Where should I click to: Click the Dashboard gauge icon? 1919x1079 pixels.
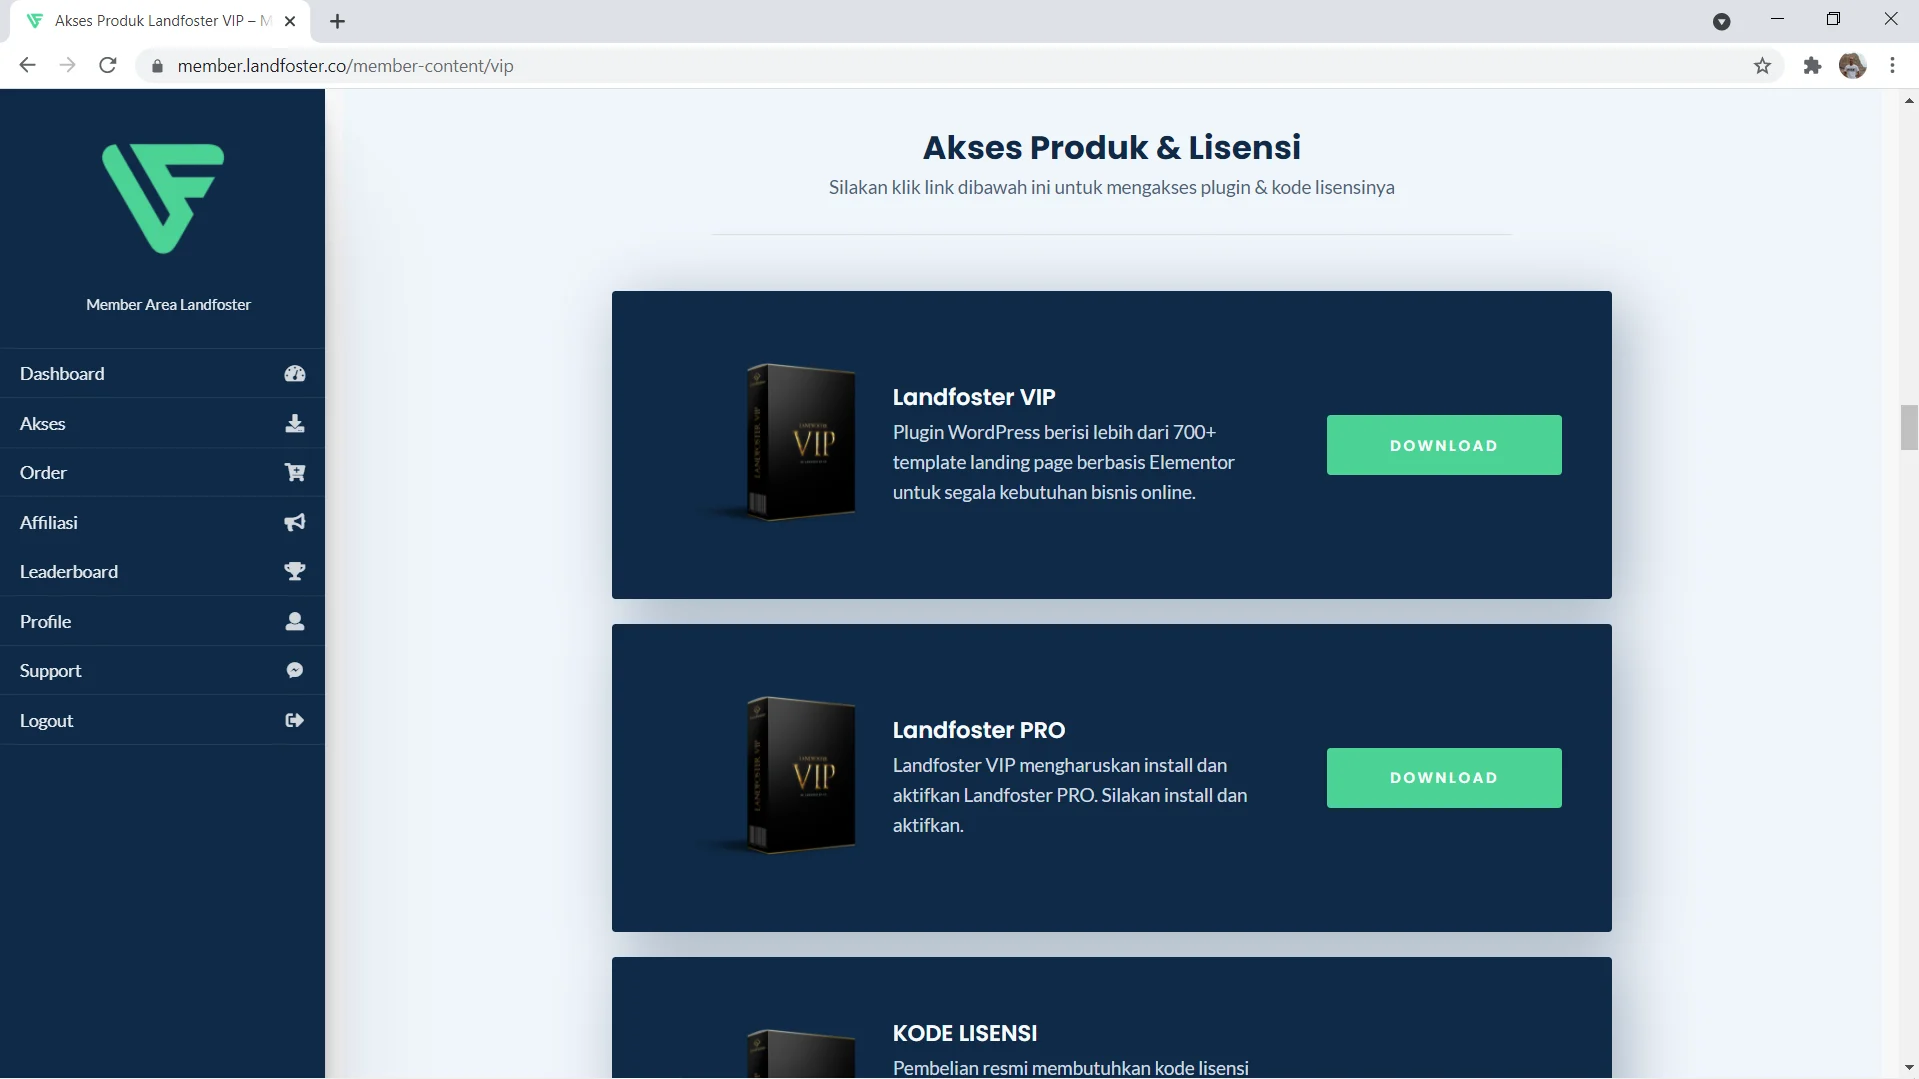pyautogui.click(x=295, y=374)
